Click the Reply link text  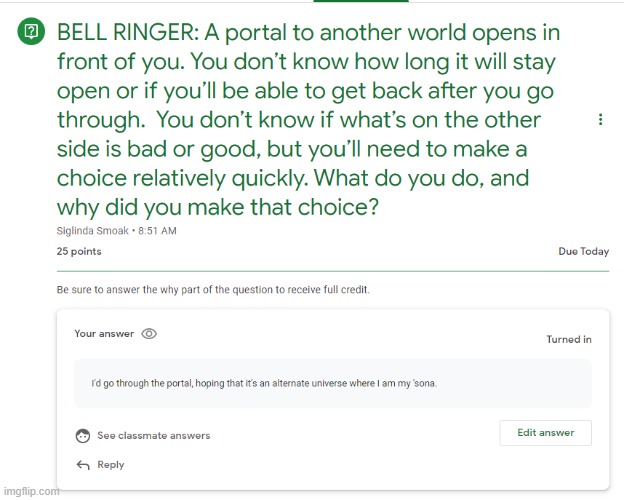coord(111,465)
